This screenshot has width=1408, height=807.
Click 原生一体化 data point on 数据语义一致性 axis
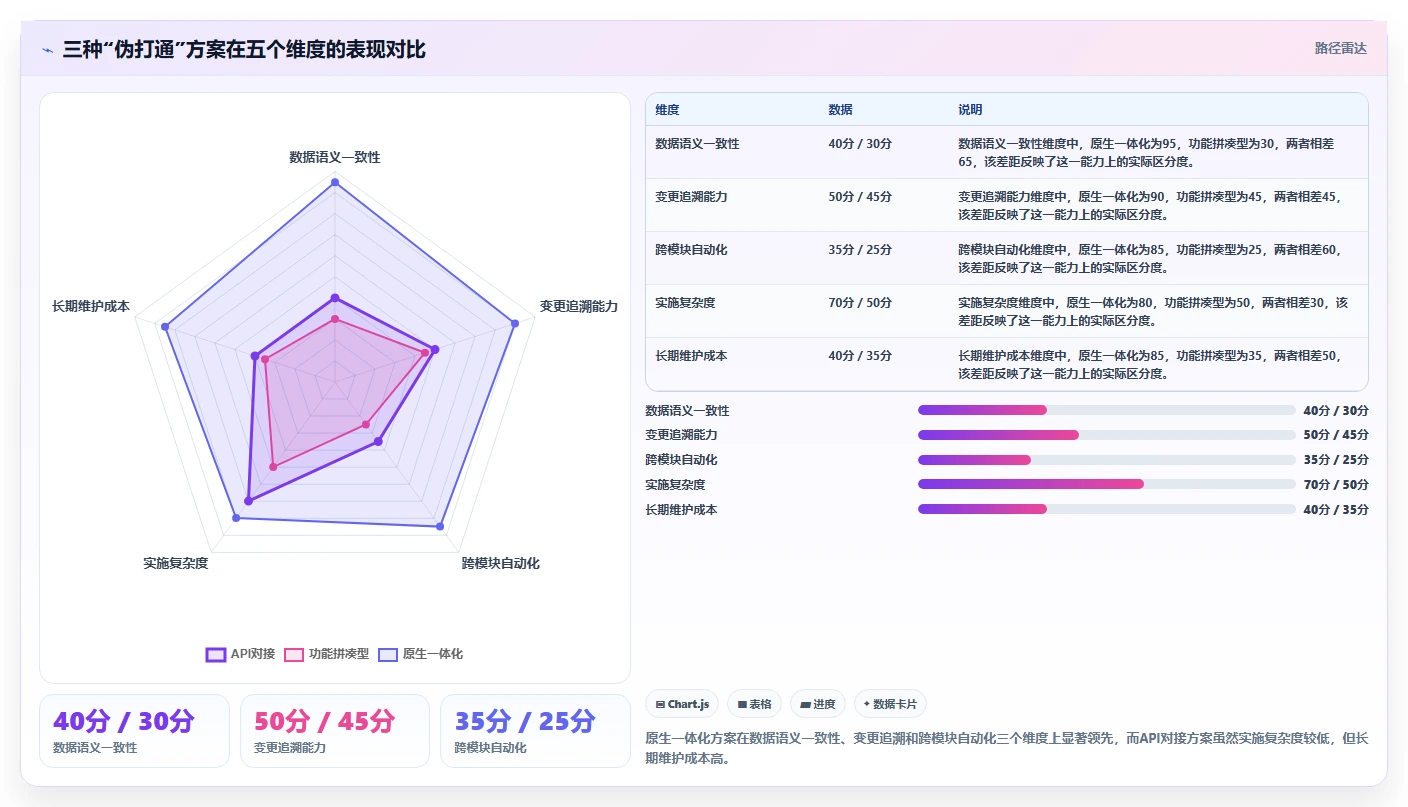335,182
